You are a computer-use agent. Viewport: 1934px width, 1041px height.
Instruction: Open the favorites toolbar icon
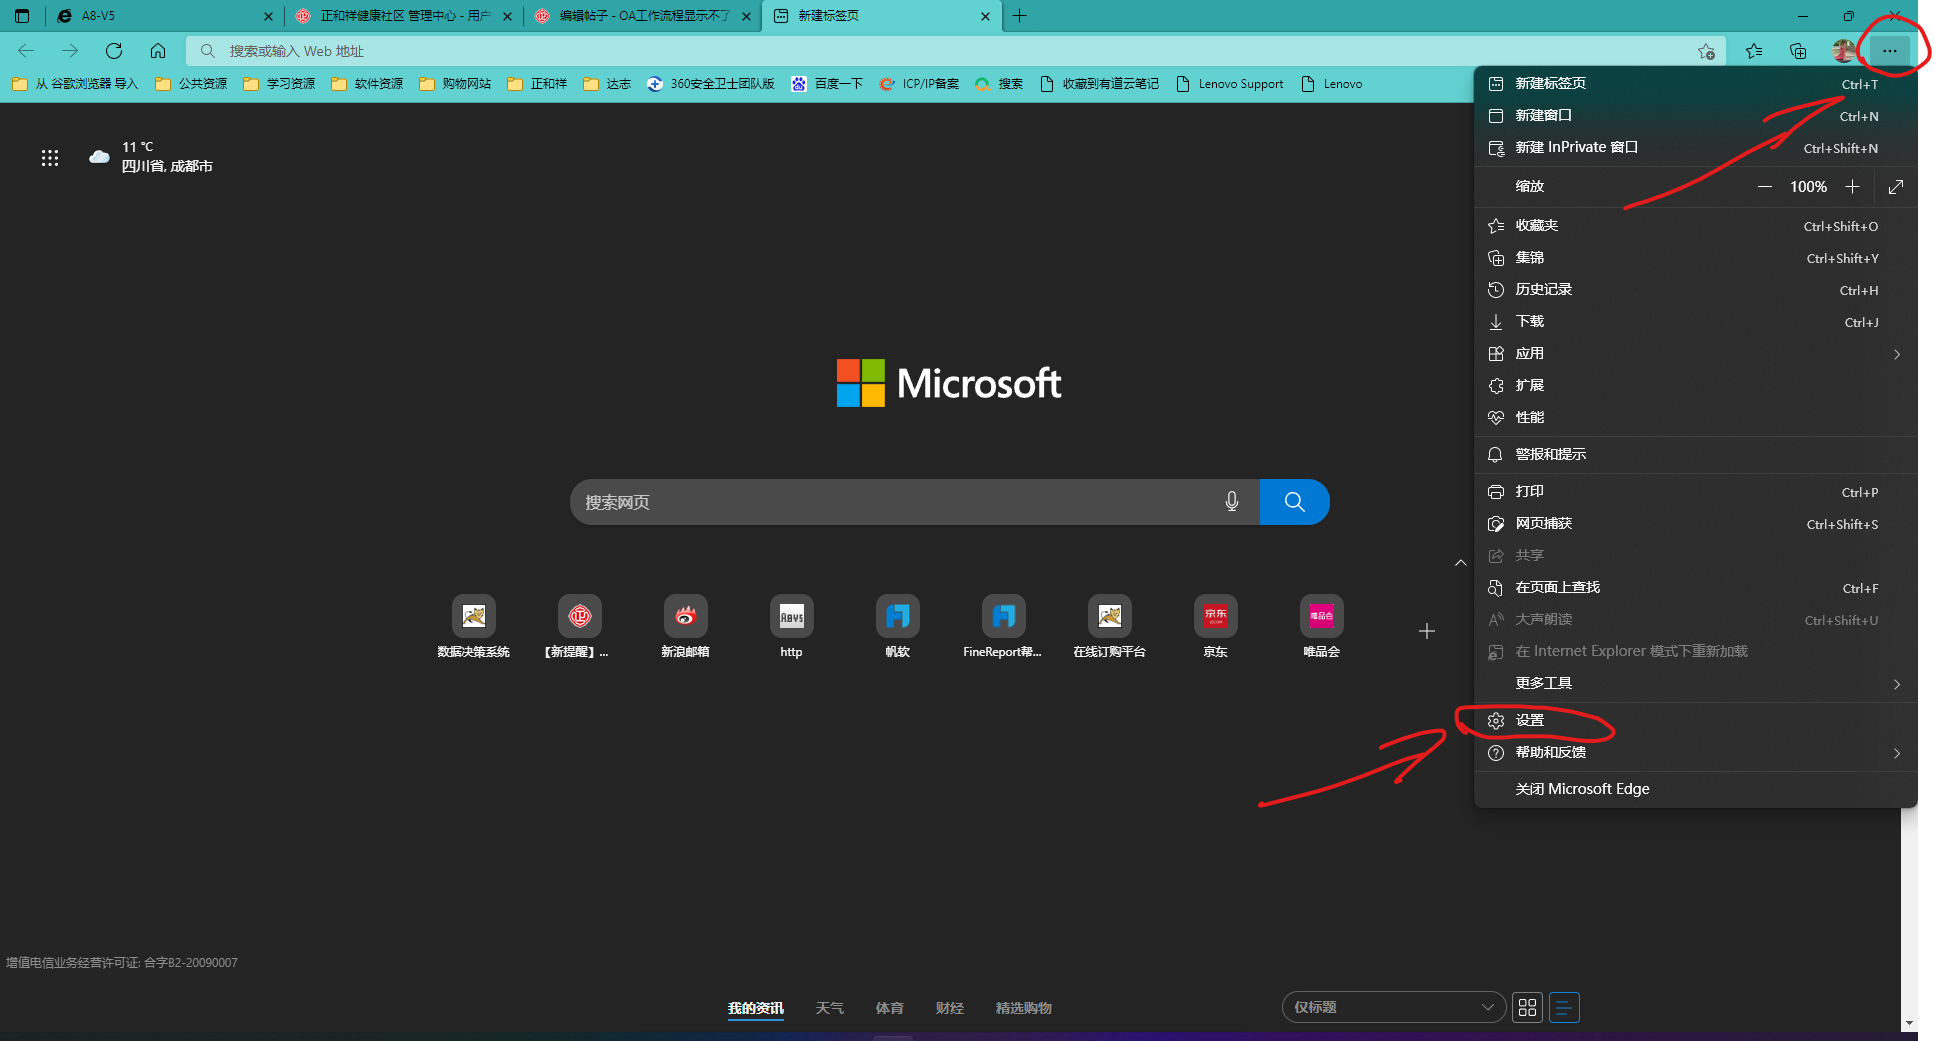(1754, 51)
